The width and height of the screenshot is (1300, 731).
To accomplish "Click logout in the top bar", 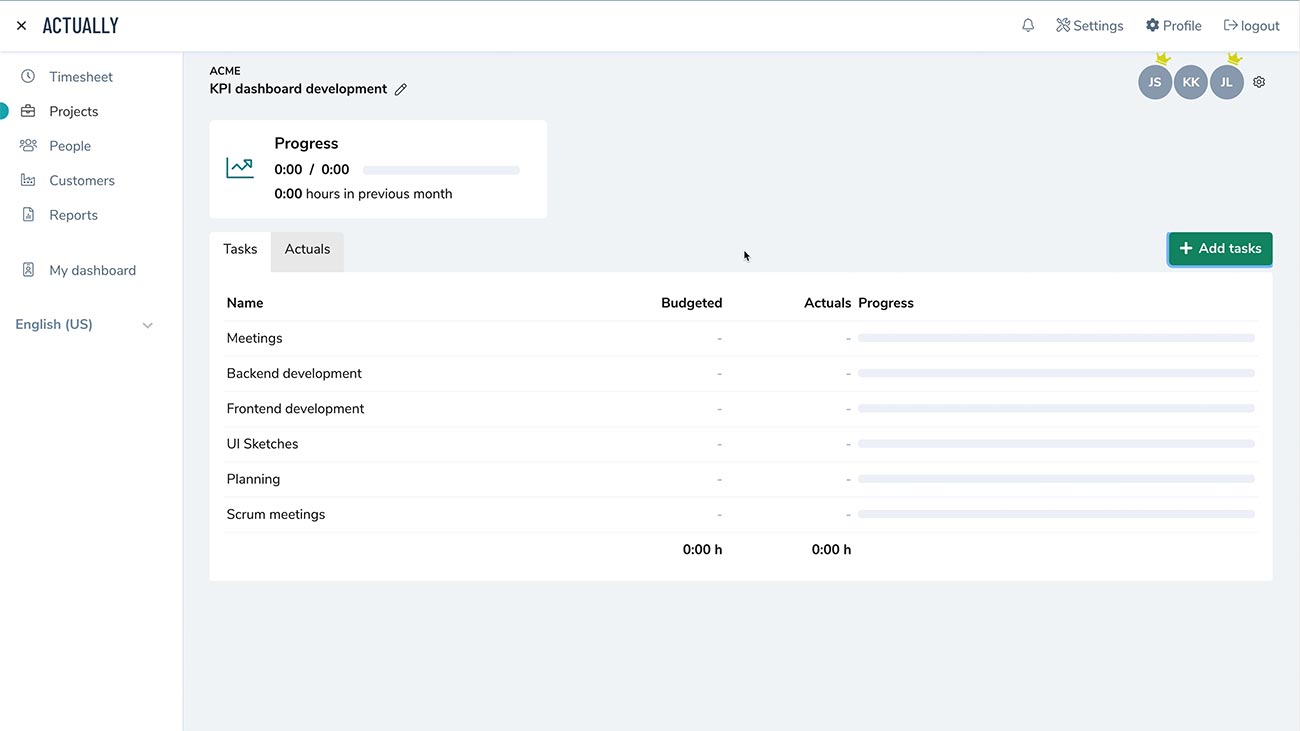I will (1252, 24).
